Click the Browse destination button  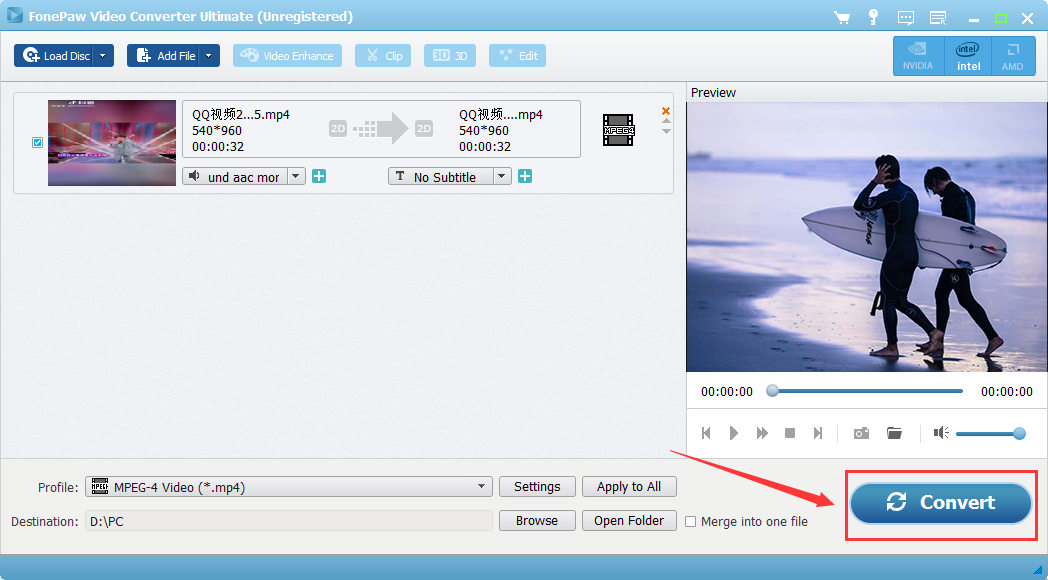coord(537,521)
